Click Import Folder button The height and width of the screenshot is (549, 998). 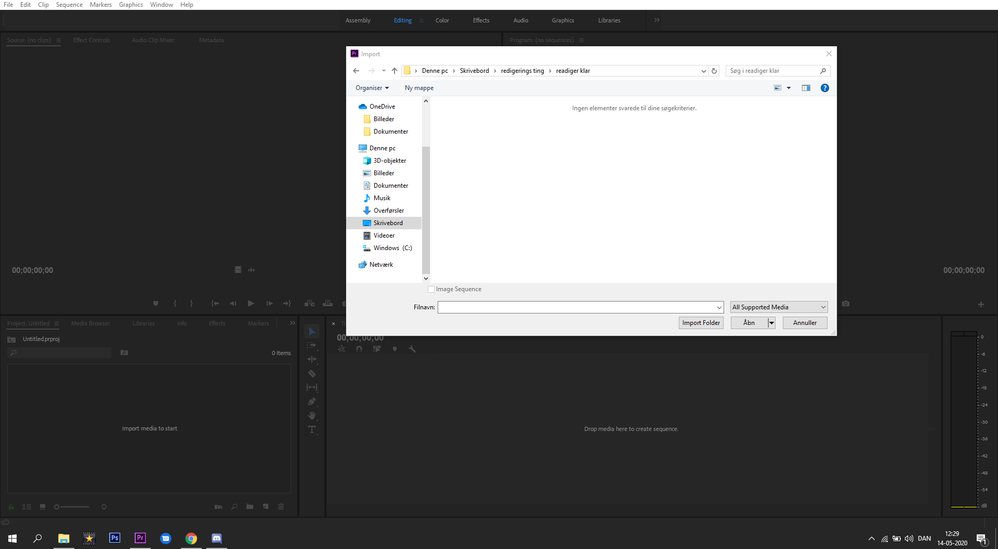[701, 323]
